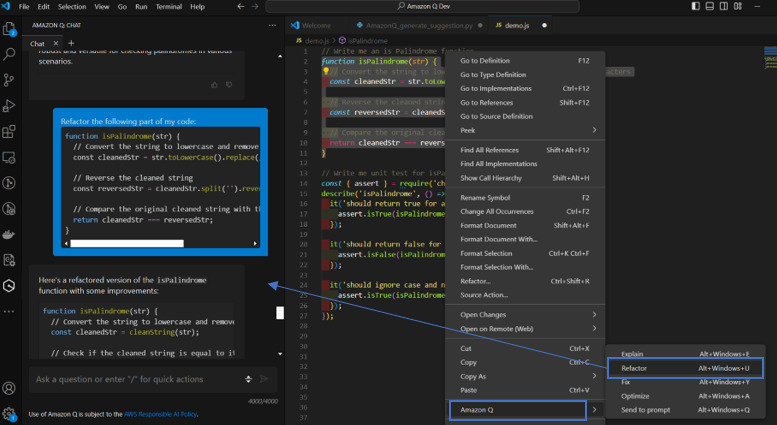The height and width of the screenshot is (425, 777).
Task: Open the Amazon Q icon in activity bar
Action: coord(10,286)
